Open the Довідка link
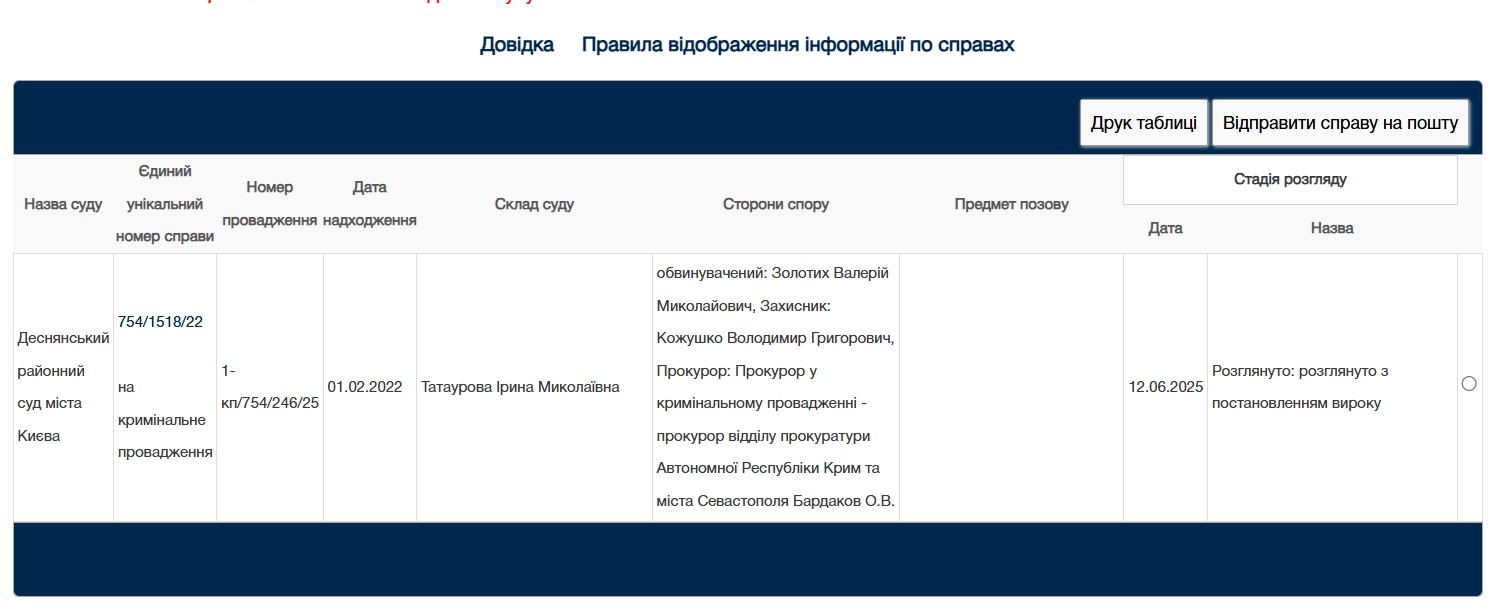The image size is (1509, 612). pyautogui.click(x=517, y=45)
